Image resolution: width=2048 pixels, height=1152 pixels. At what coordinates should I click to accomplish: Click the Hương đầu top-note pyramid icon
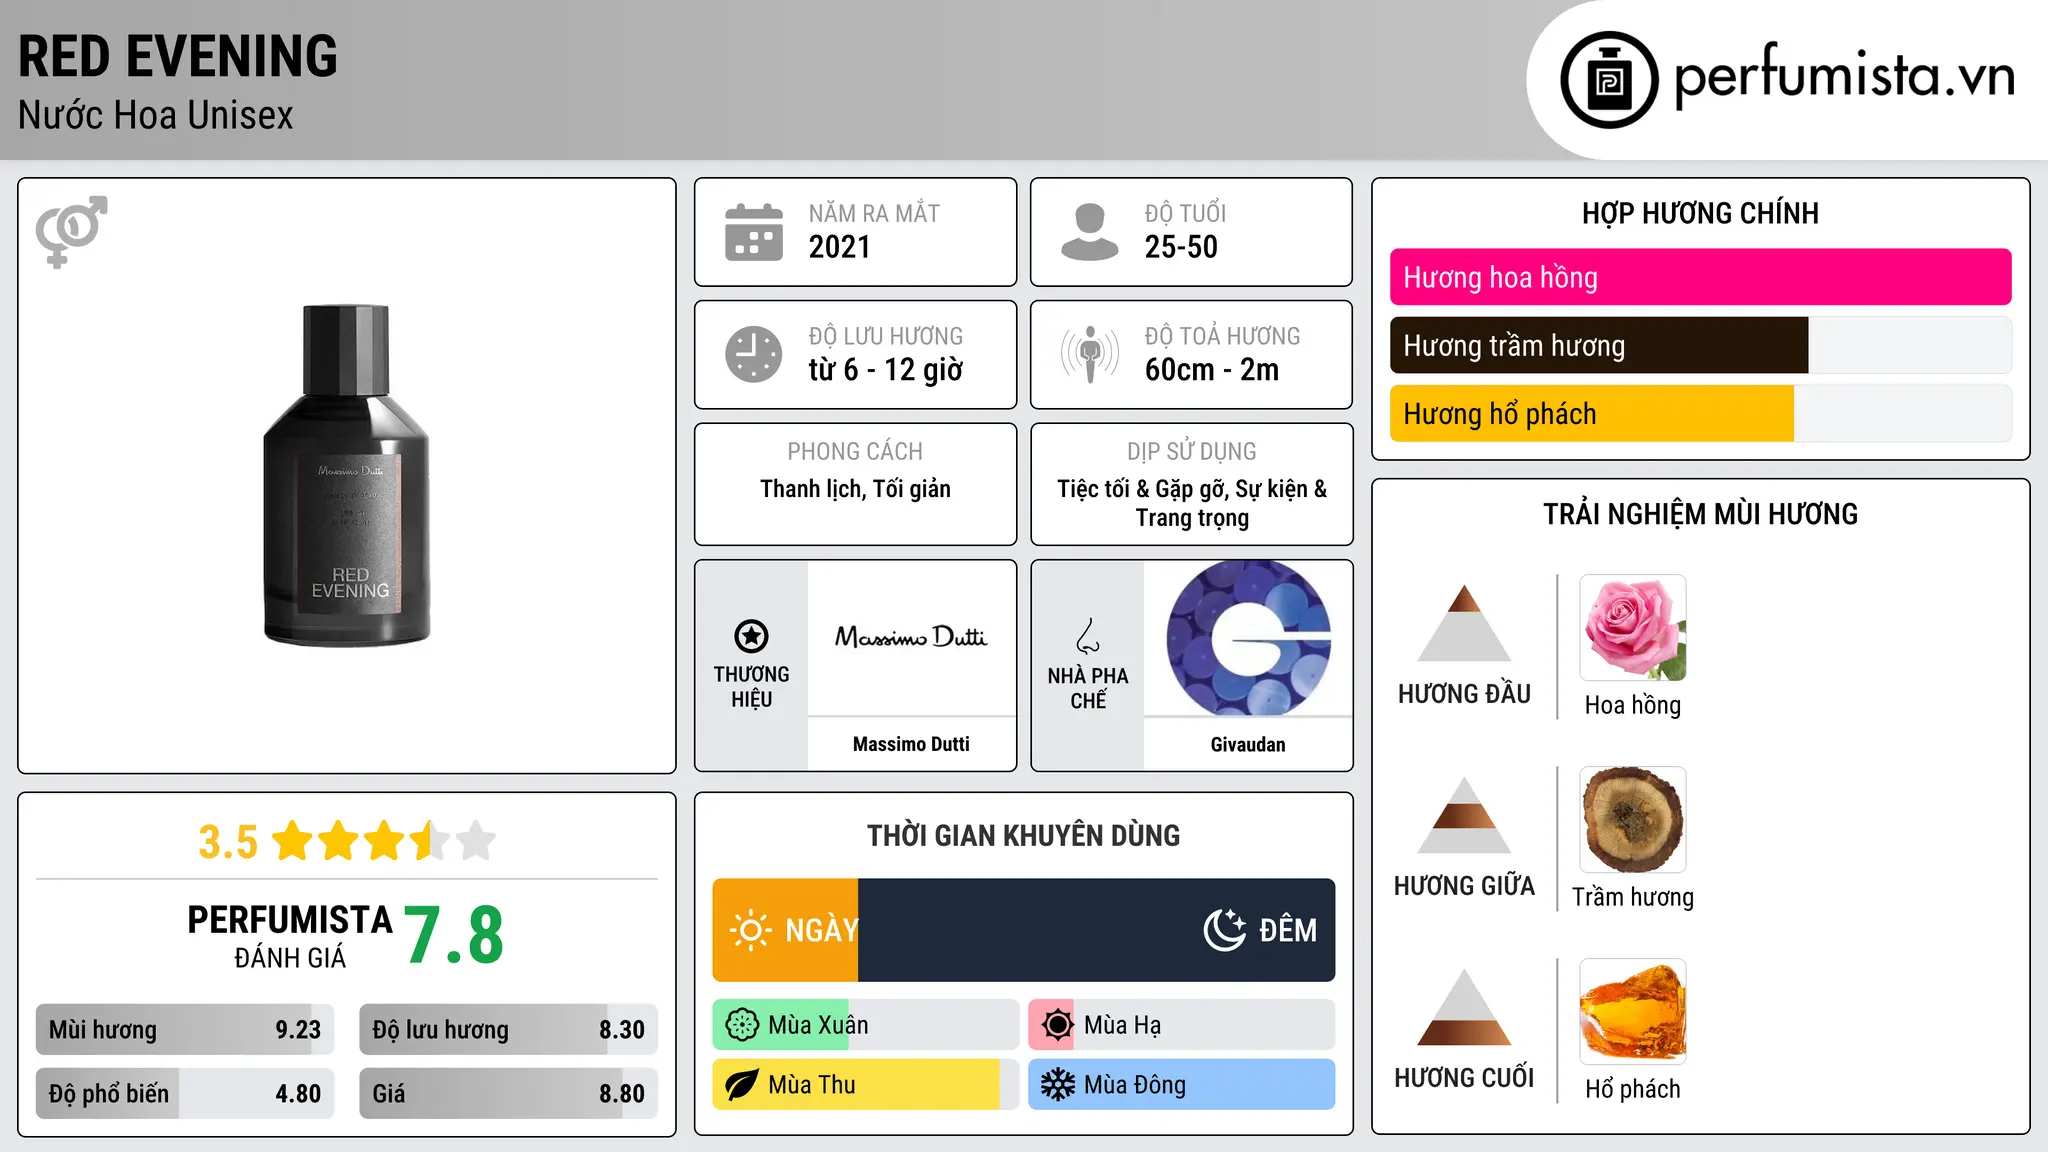[1464, 624]
